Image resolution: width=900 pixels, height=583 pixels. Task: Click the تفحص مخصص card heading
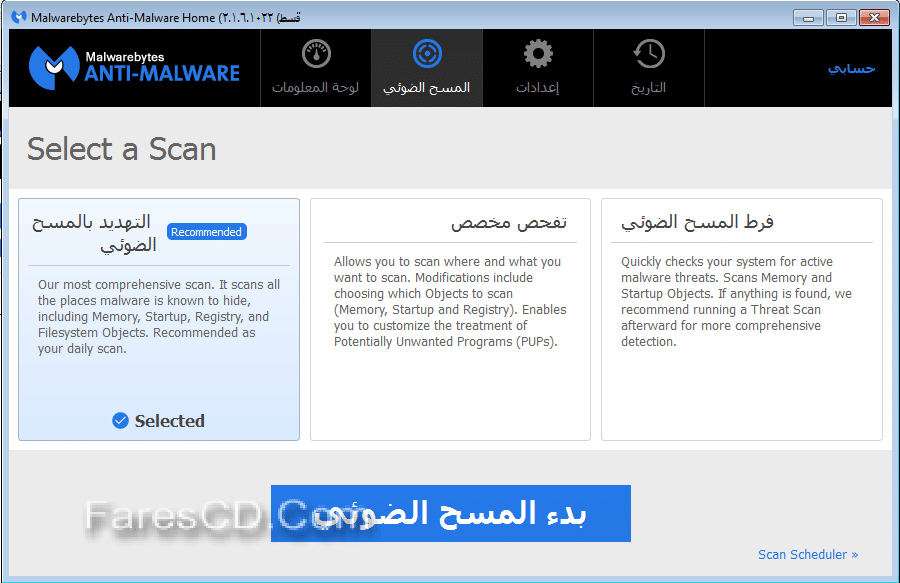pyautogui.click(x=509, y=222)
